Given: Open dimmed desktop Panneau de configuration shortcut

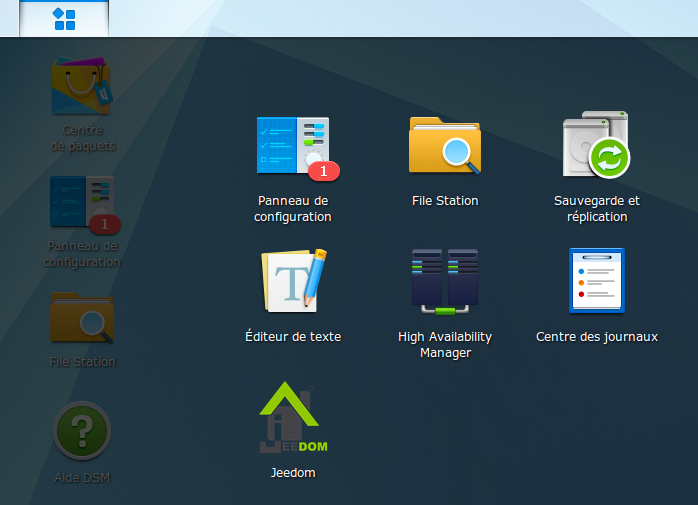Looking at the screenshot, I should tap(82, 202).
